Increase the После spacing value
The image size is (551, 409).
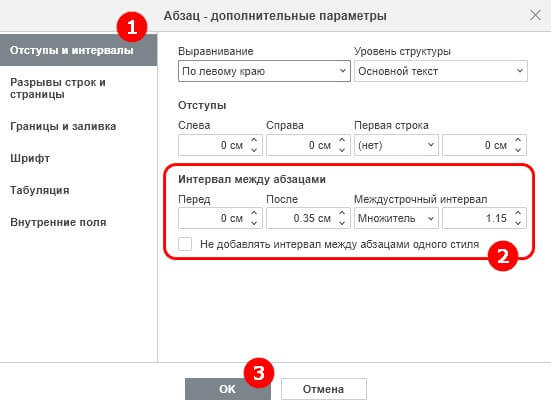coord(342,213)
